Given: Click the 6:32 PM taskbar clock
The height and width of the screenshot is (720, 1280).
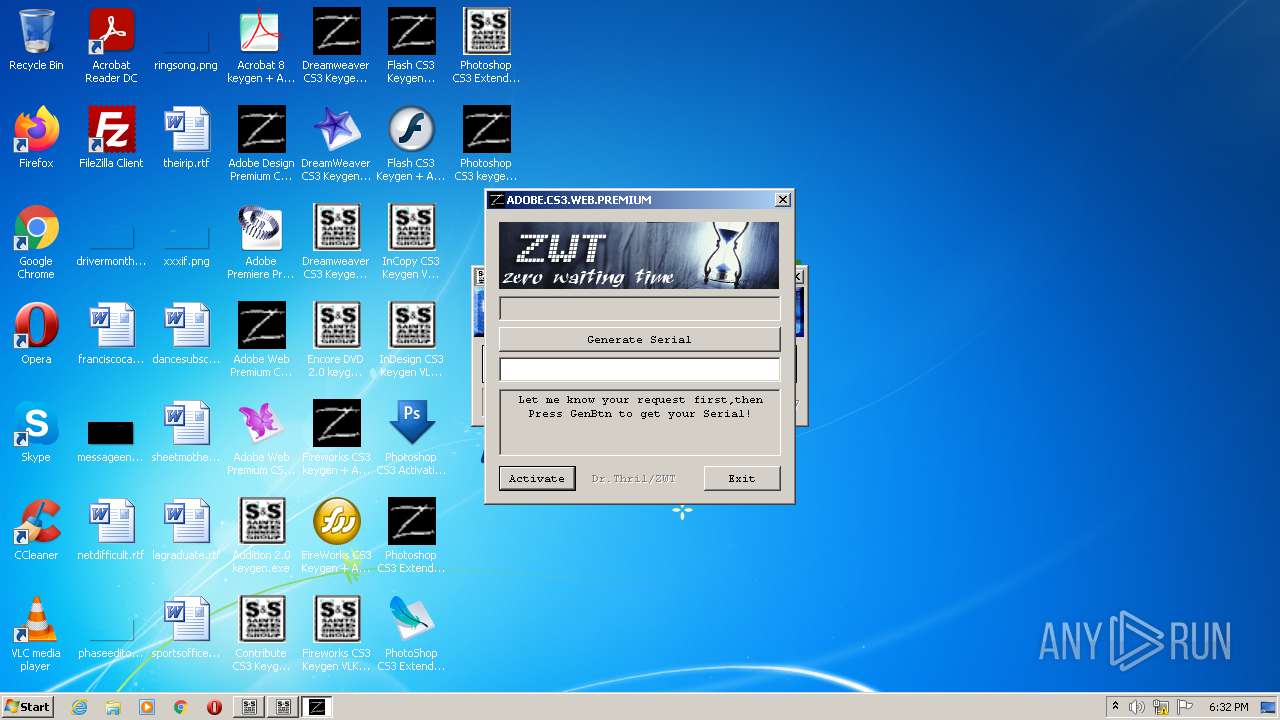Looking at the screenshot, I should tap(1228, 707).
